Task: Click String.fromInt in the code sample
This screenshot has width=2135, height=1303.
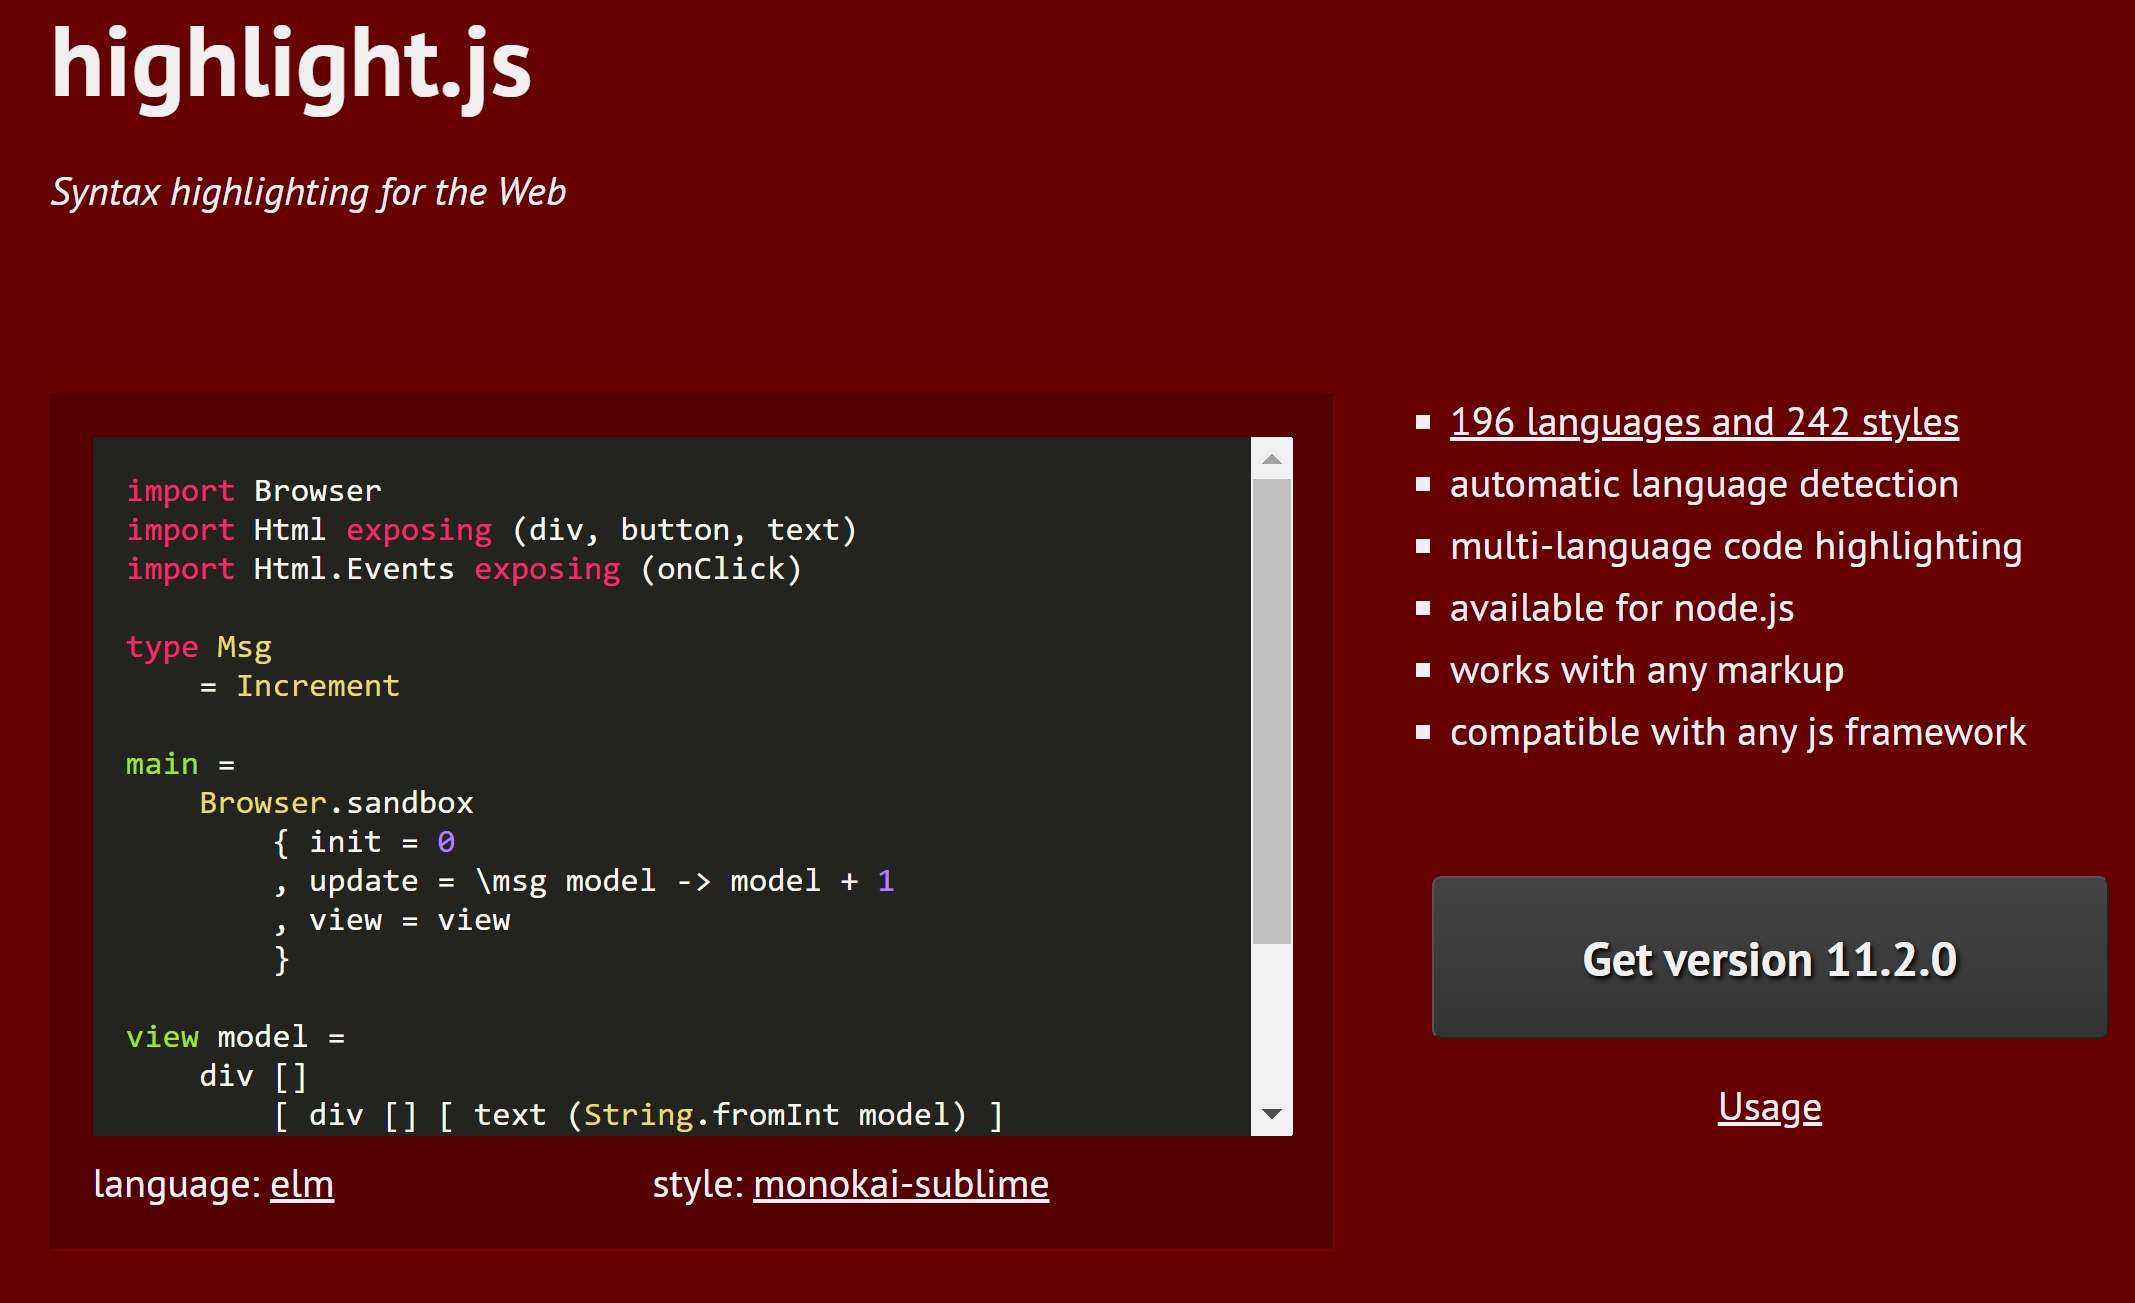Action: click(711, 1115)
